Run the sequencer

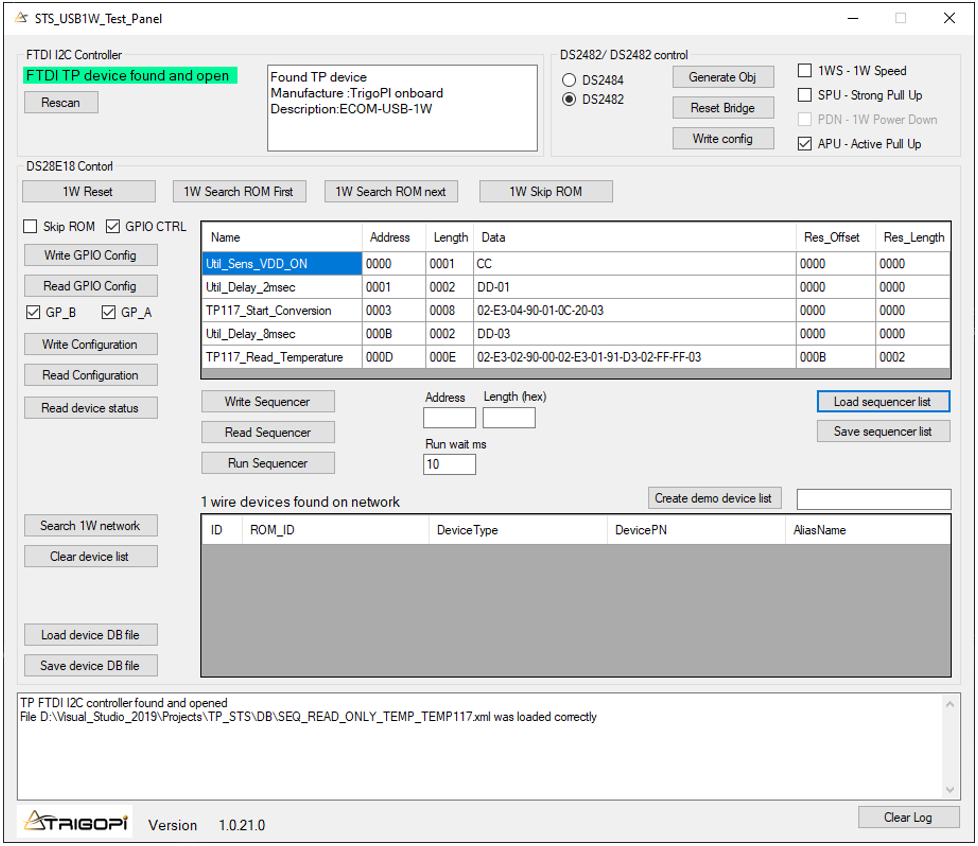[267, 463]
